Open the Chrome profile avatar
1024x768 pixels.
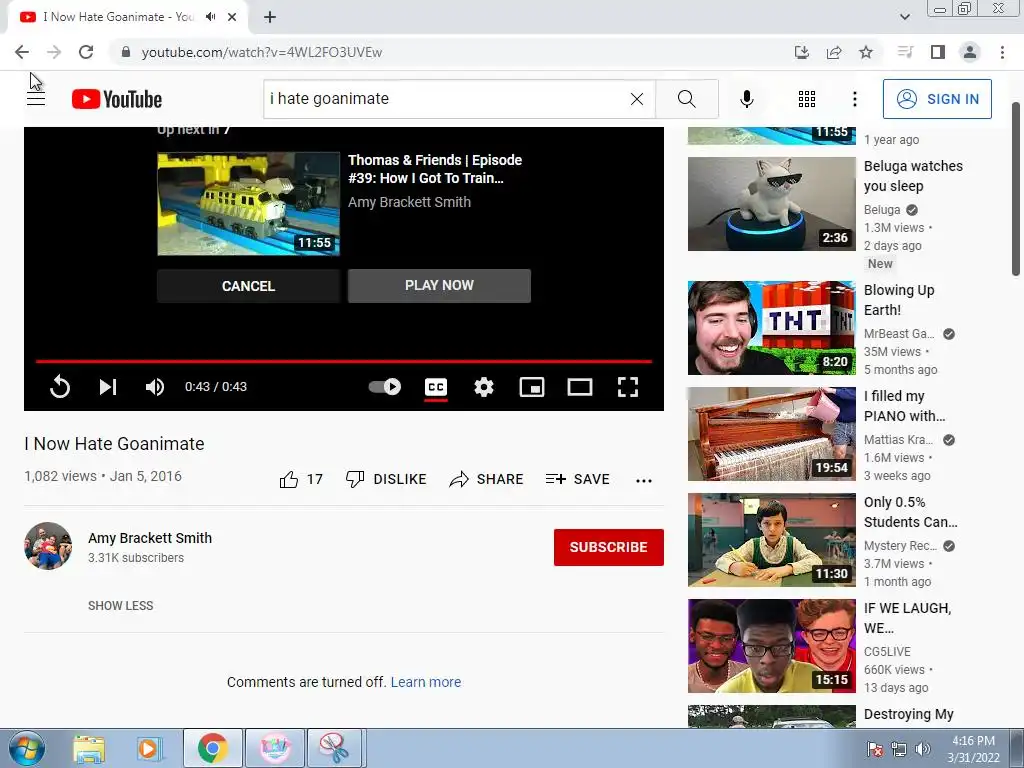pos(970,52)
